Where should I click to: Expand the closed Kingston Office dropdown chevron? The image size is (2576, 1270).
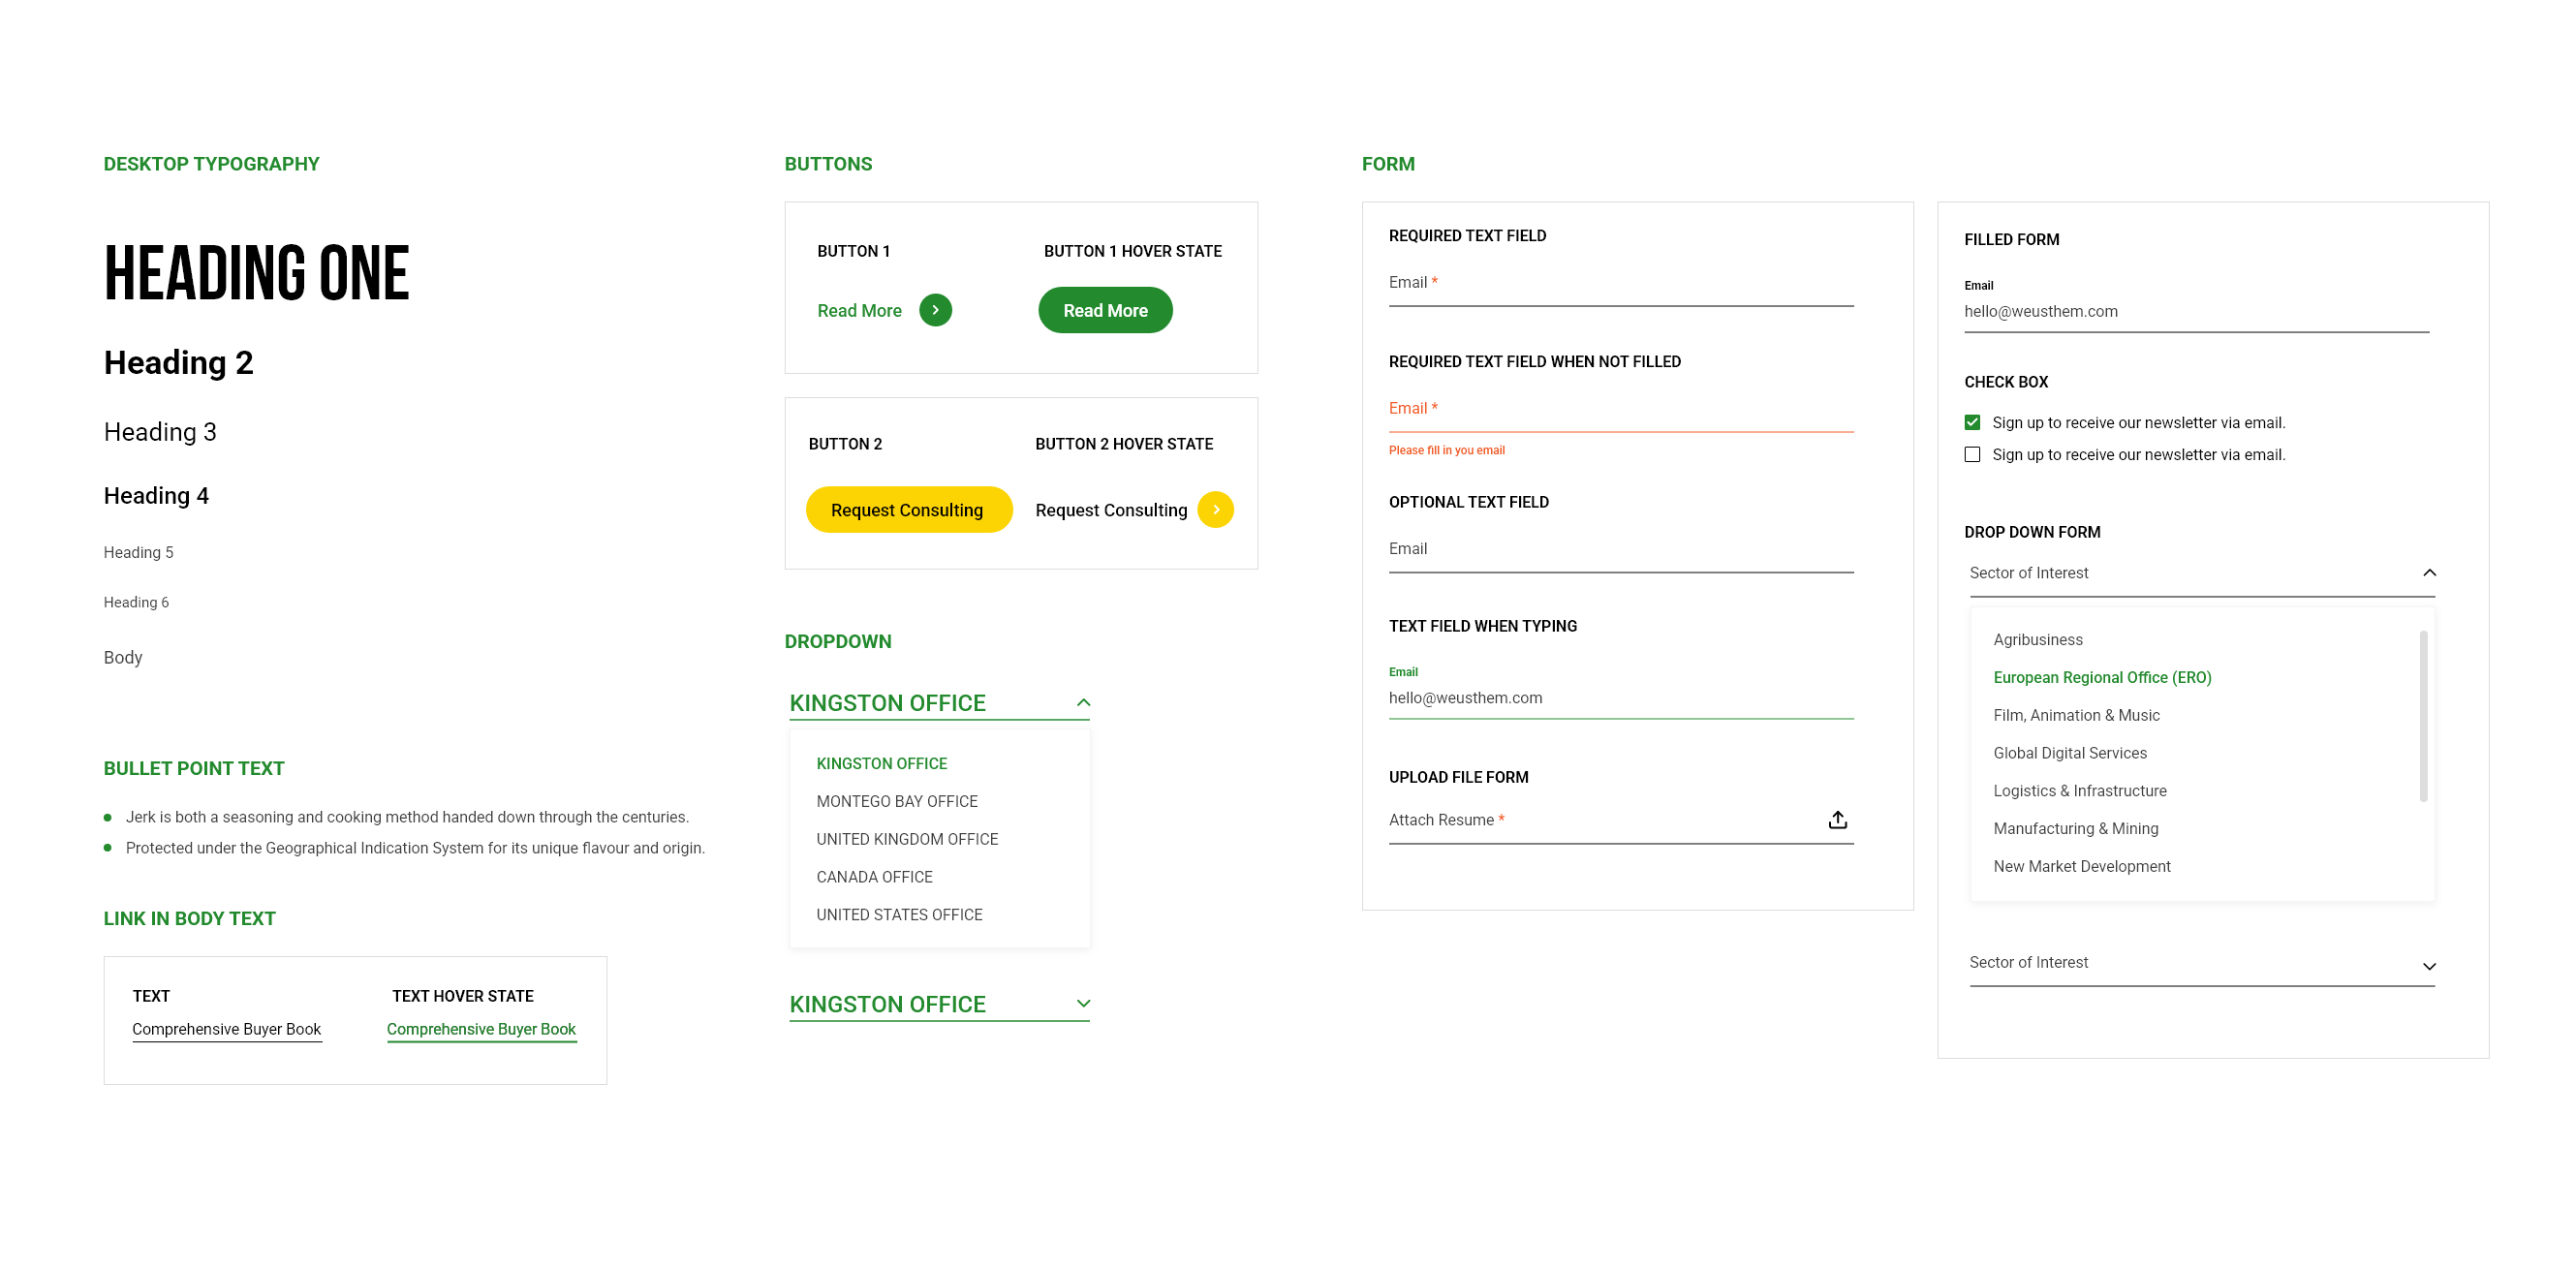coord(1083,1003)
